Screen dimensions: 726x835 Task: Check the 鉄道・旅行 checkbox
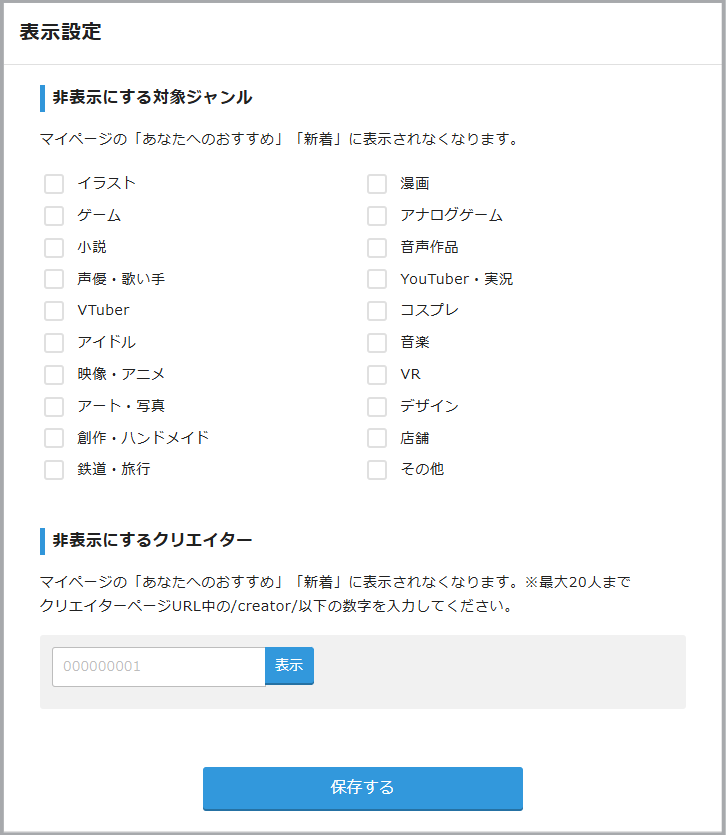click(x=54, y=470)
